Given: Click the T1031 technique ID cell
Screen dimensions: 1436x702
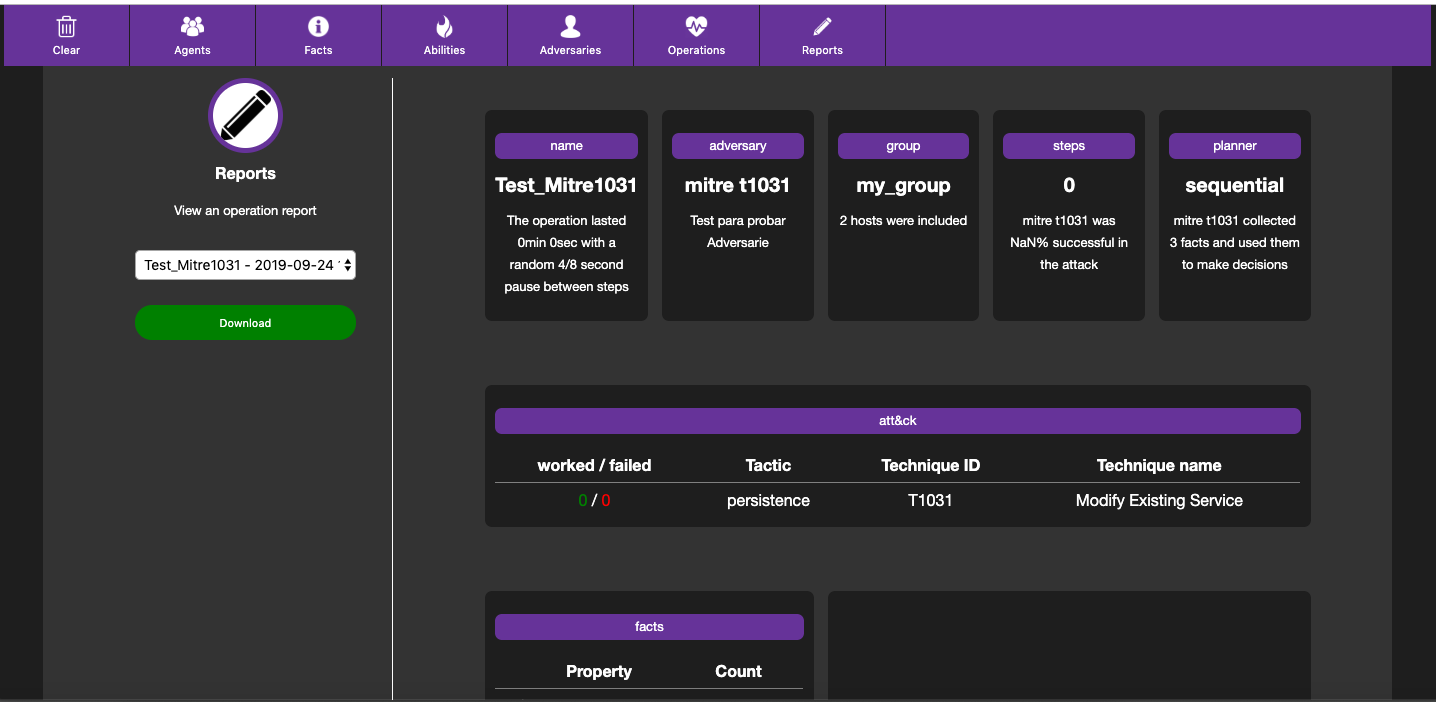Looking at the screenshot, I should click(x=930, y=501).
